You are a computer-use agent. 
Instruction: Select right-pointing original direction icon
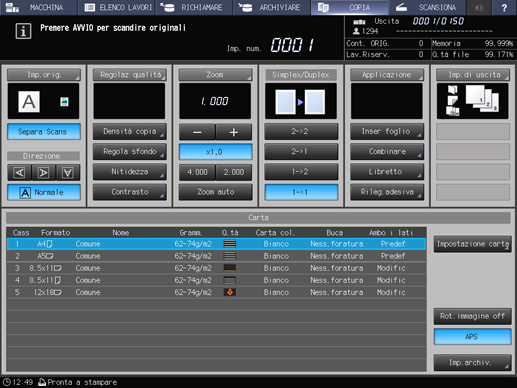click(x=43, y=172)
